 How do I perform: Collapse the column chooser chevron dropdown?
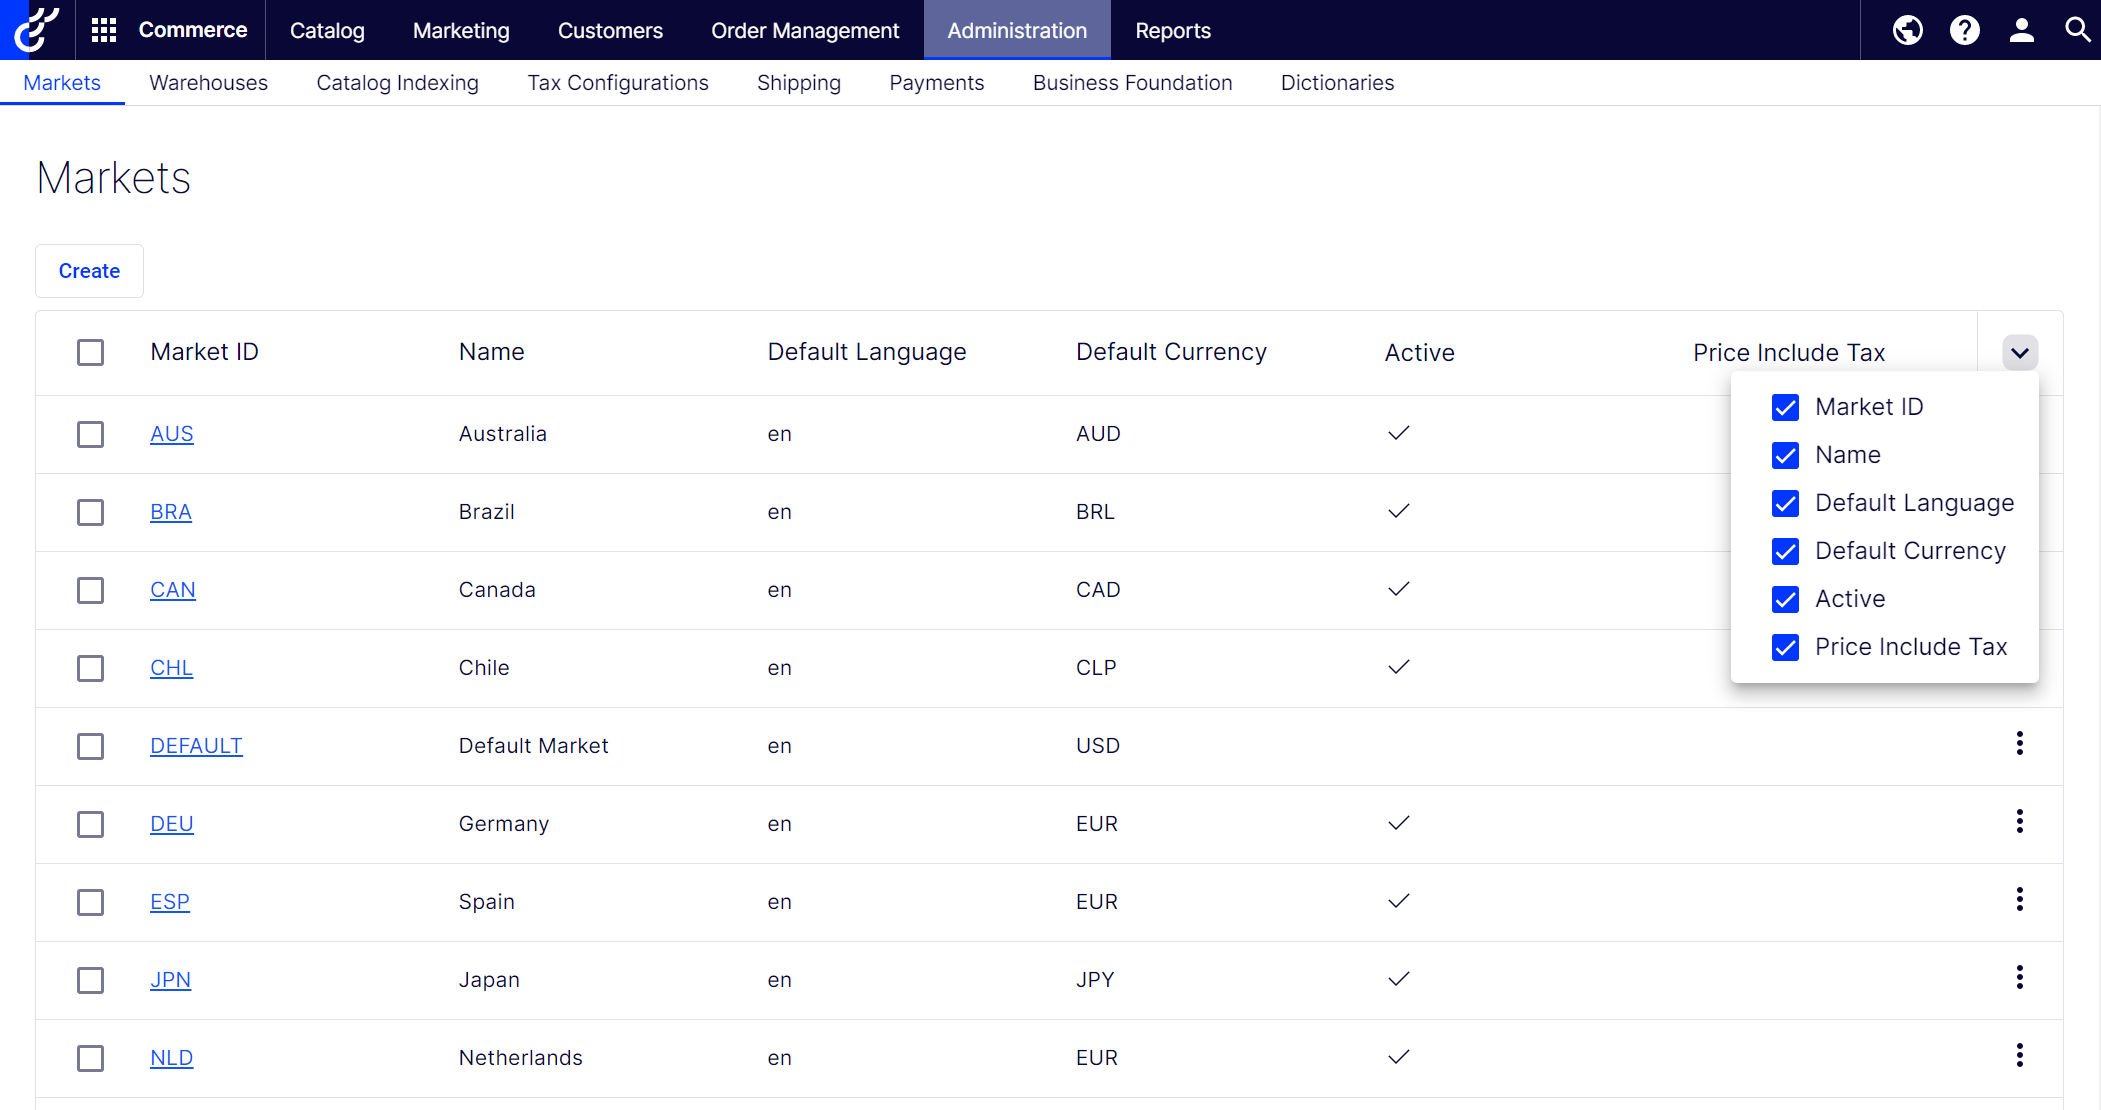tap(2020, 352)
